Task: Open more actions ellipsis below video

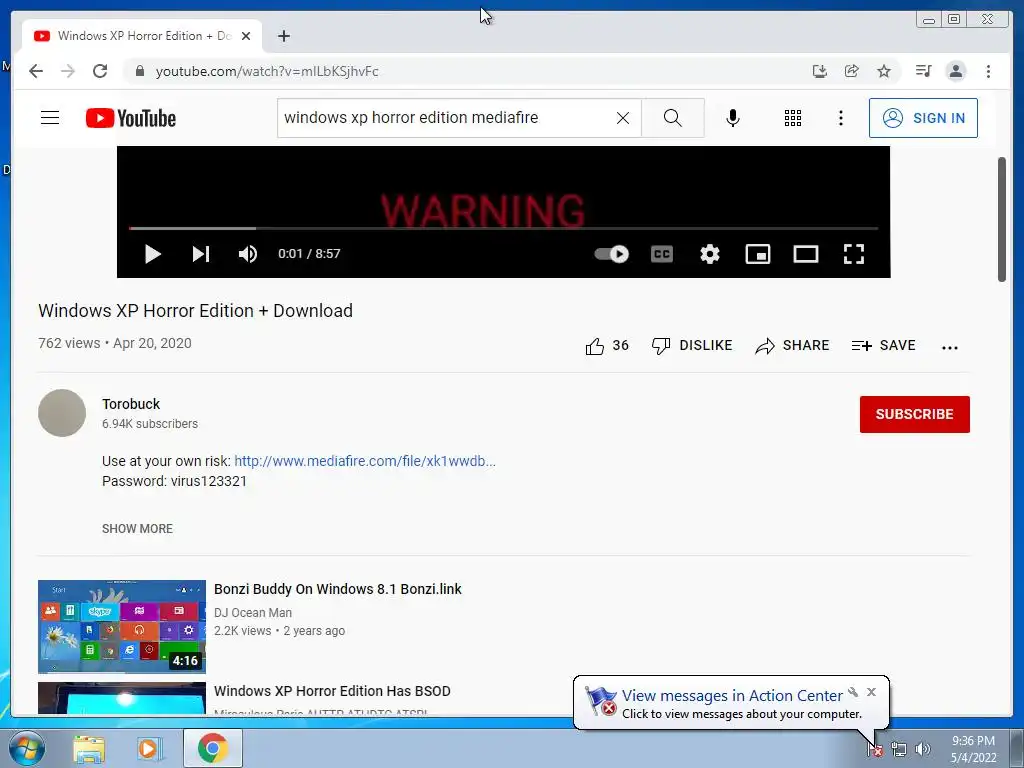Action: tap(950, 347)
